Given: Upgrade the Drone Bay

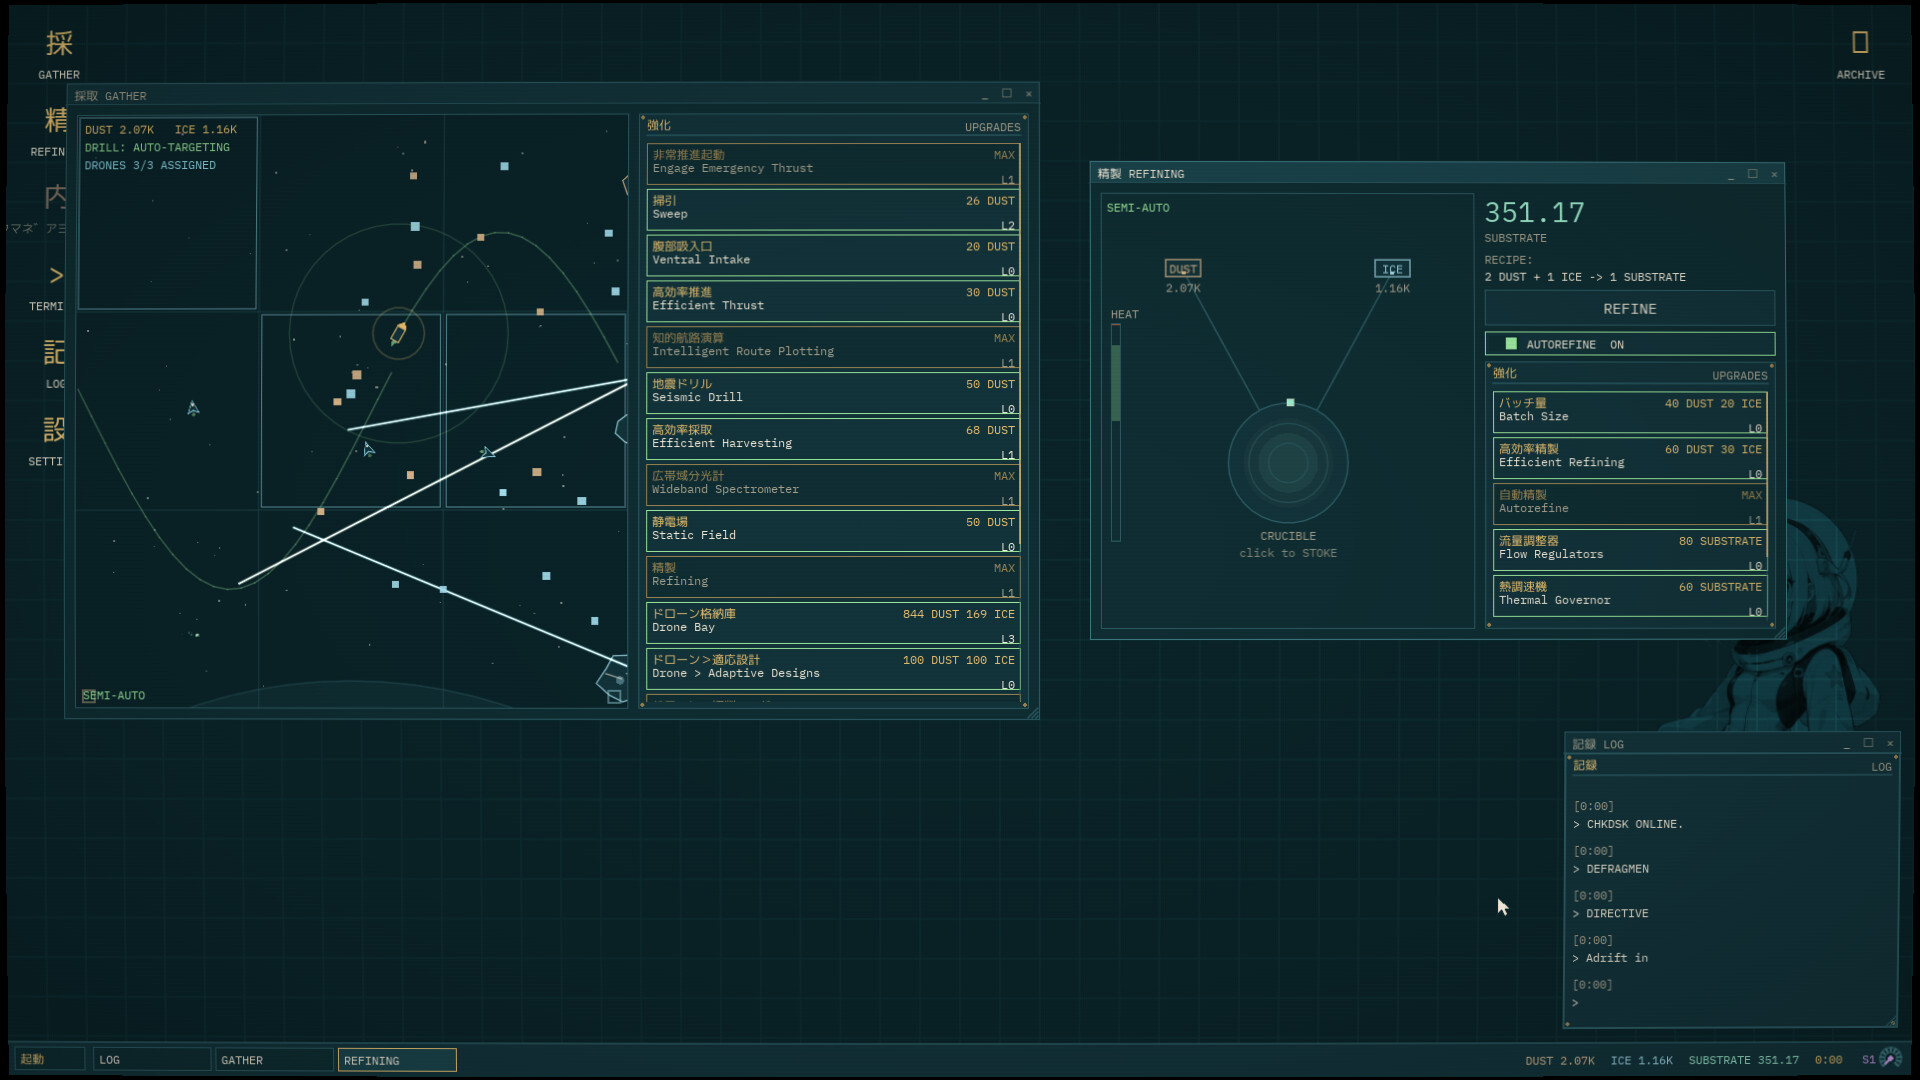Looking at the screenshot, I should 833,625.
